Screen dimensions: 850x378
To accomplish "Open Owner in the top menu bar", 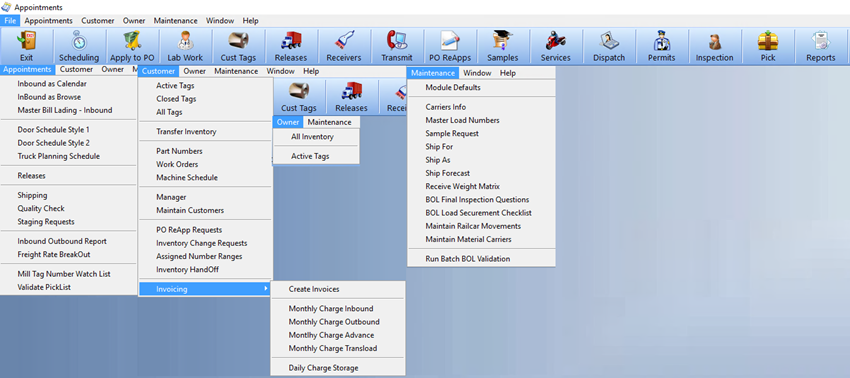I will pos(134,21).
